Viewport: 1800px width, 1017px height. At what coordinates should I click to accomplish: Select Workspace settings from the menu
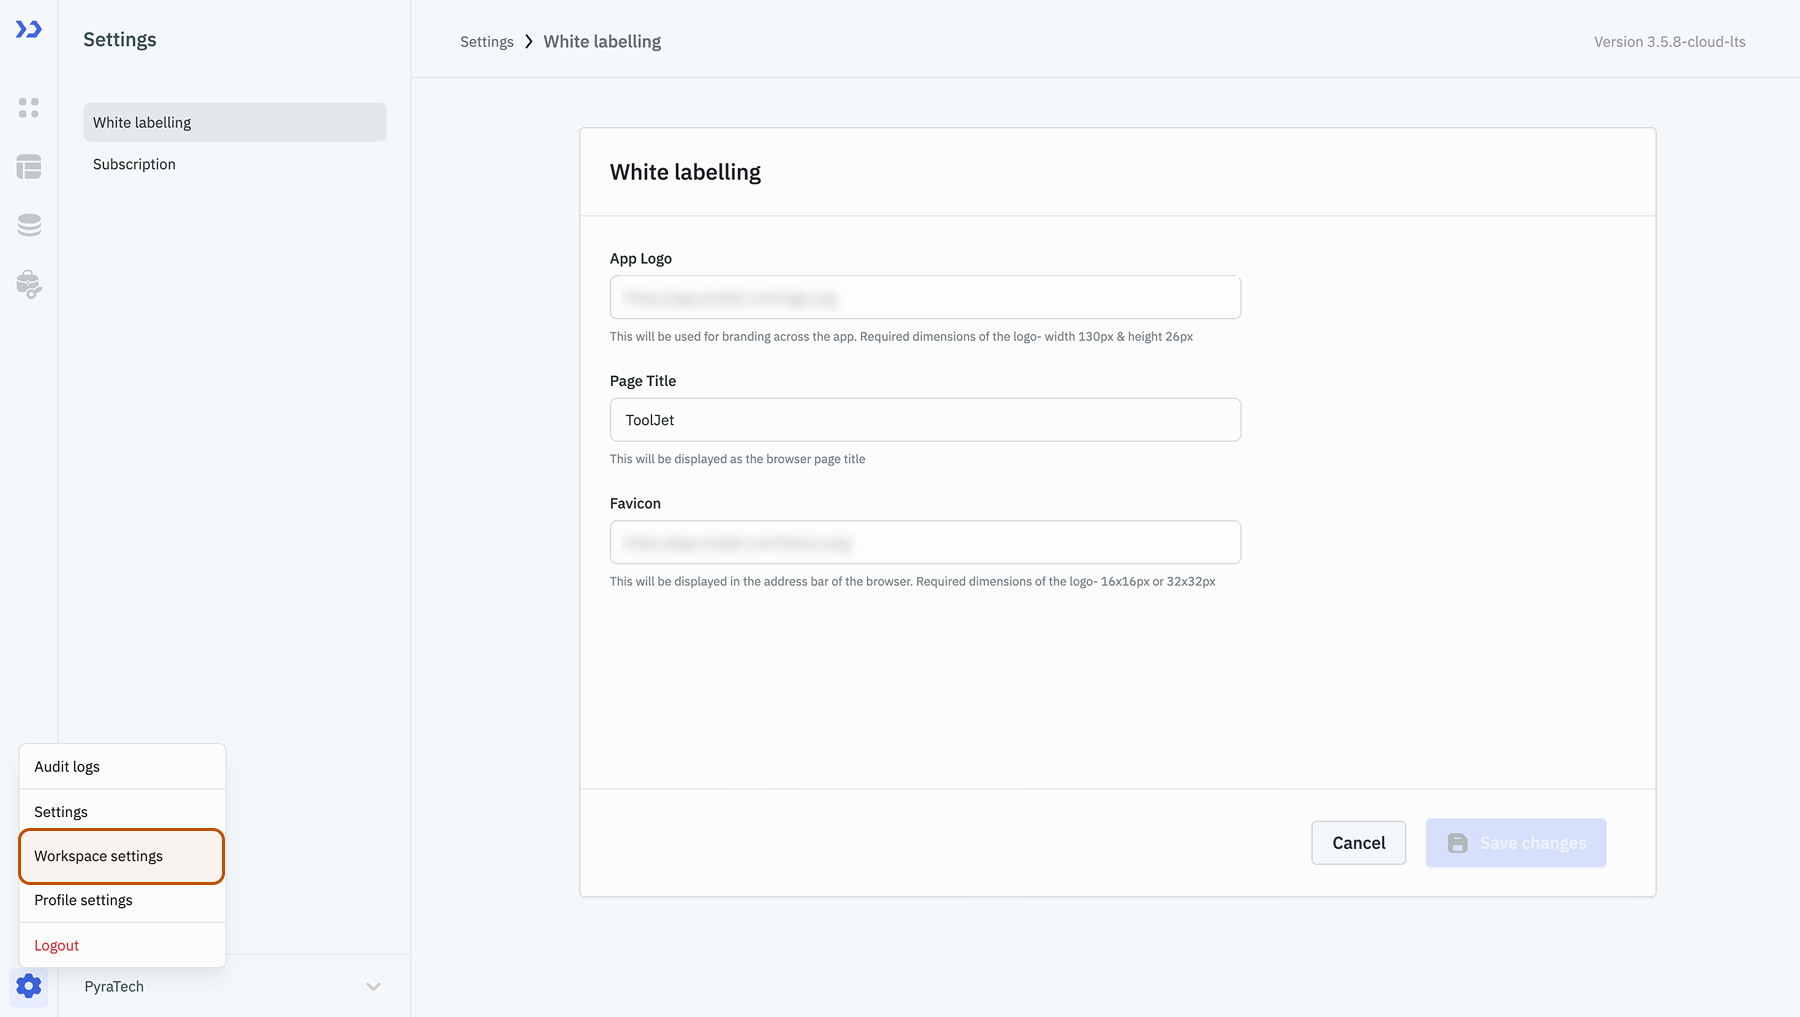tap(97, 856)
